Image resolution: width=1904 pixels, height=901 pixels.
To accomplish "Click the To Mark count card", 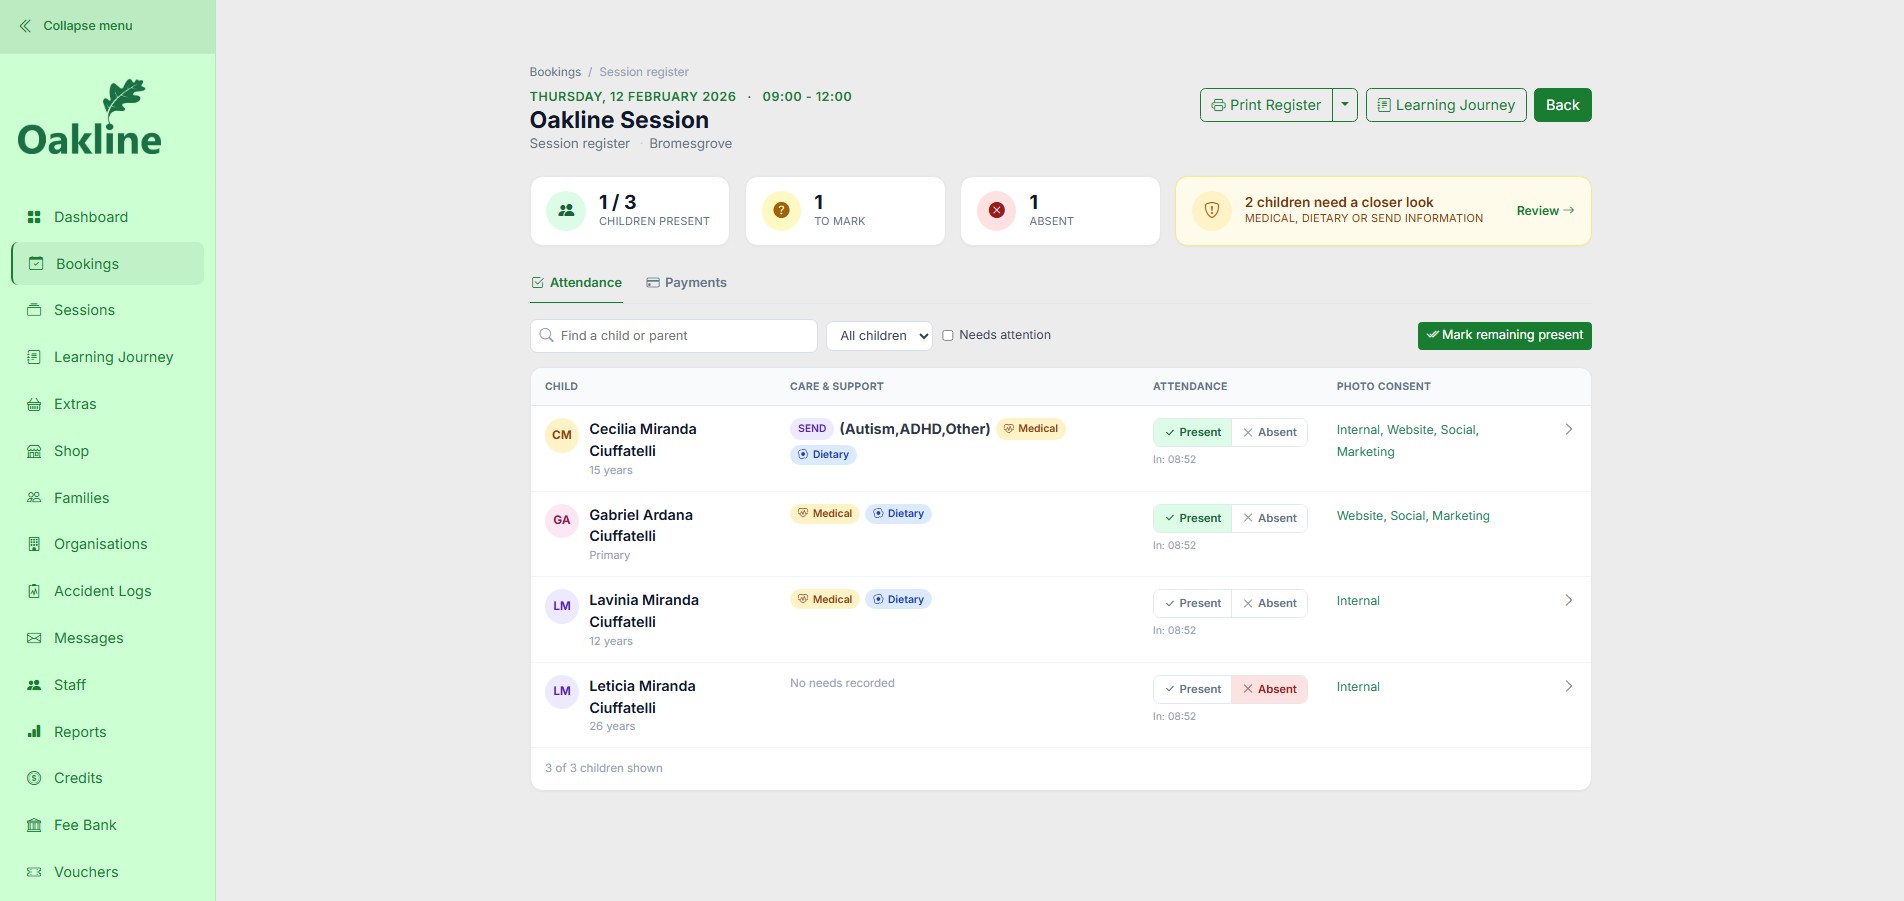I will coord(845,211).
